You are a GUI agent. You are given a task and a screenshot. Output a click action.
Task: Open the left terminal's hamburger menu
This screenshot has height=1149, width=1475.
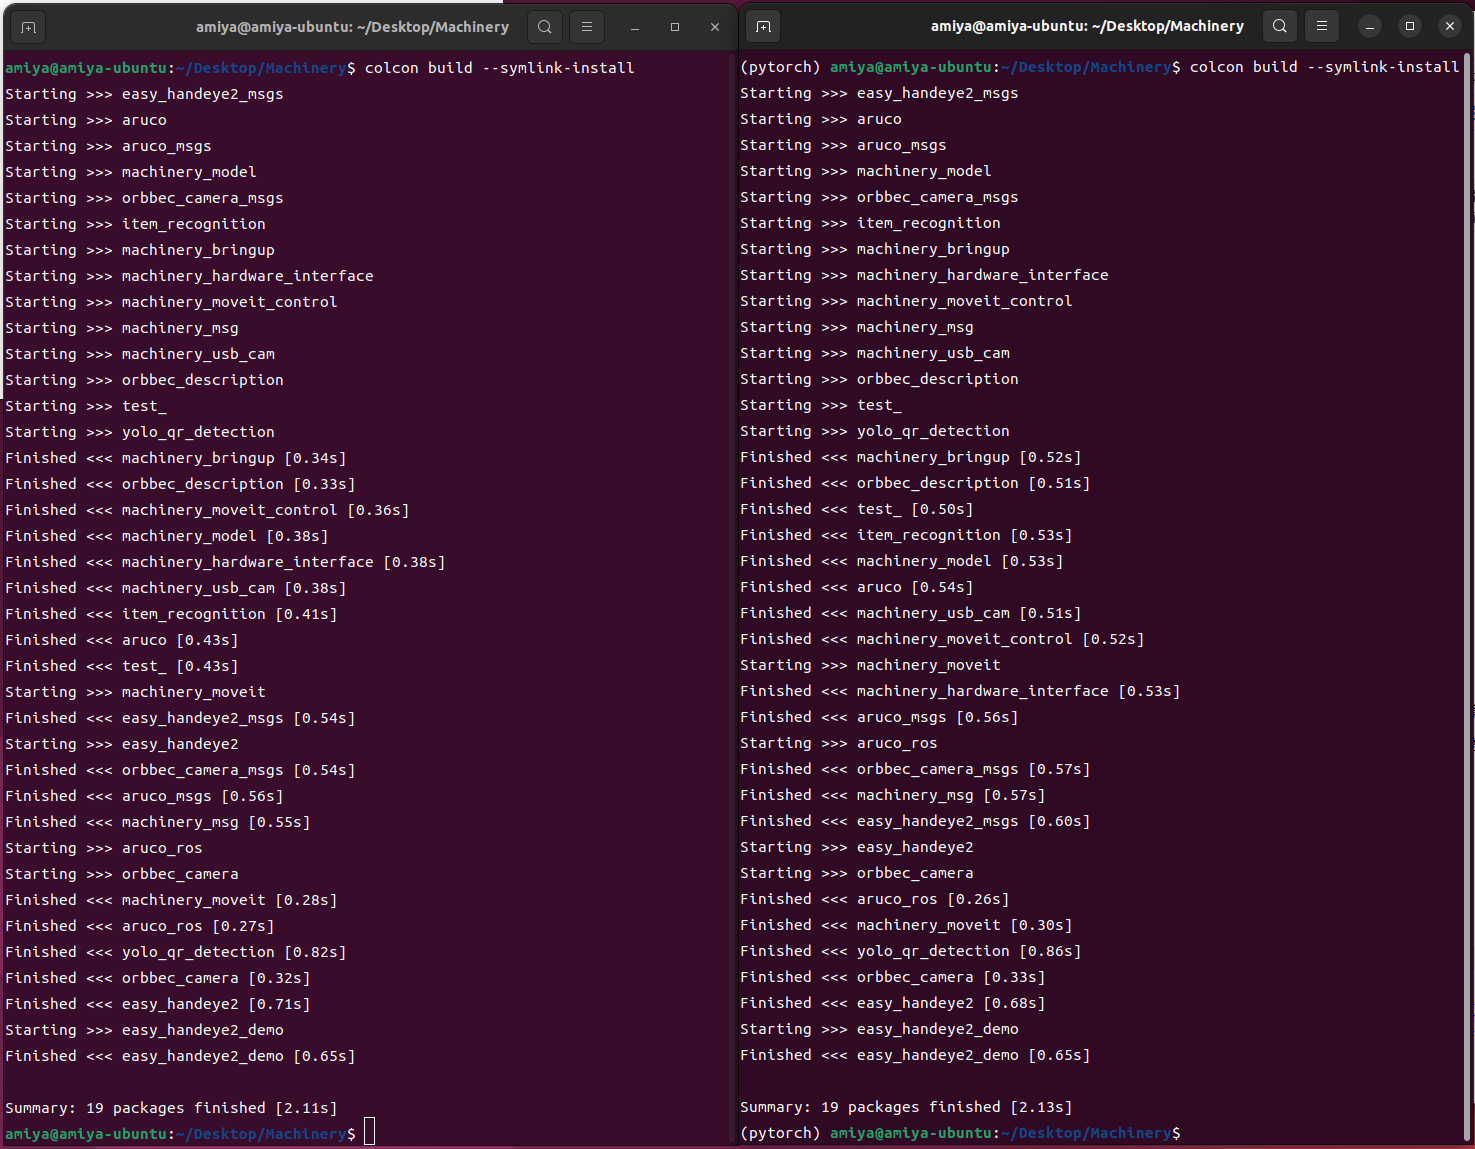click(x=586, y=27)
